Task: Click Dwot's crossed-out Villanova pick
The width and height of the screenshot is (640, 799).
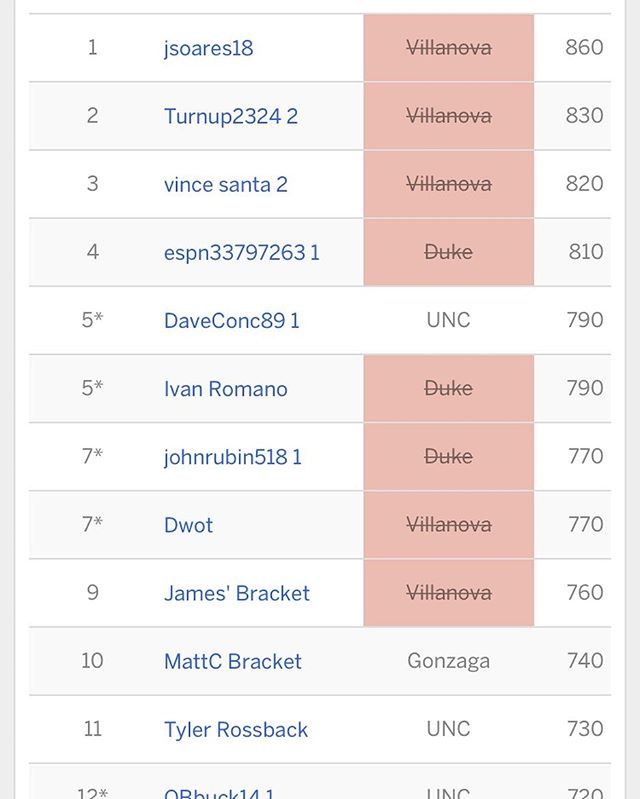Action: click(448, 525)
